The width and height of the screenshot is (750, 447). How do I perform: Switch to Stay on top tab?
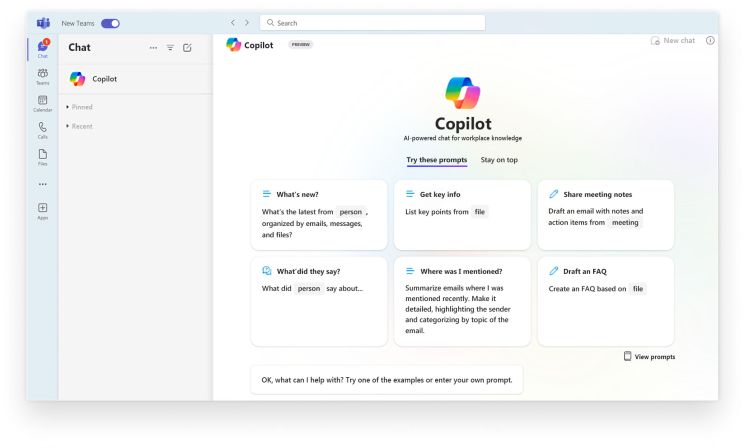coord(499,160)
